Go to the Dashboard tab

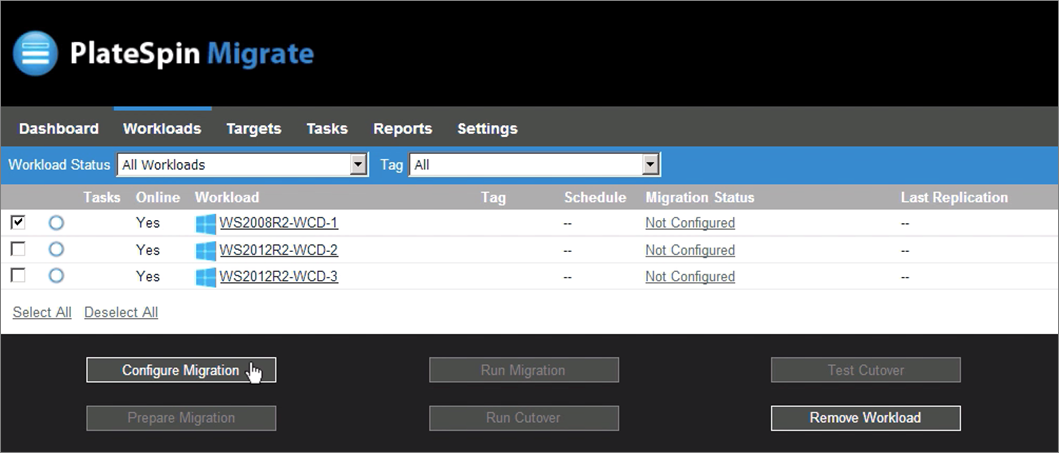pos(59,128)
